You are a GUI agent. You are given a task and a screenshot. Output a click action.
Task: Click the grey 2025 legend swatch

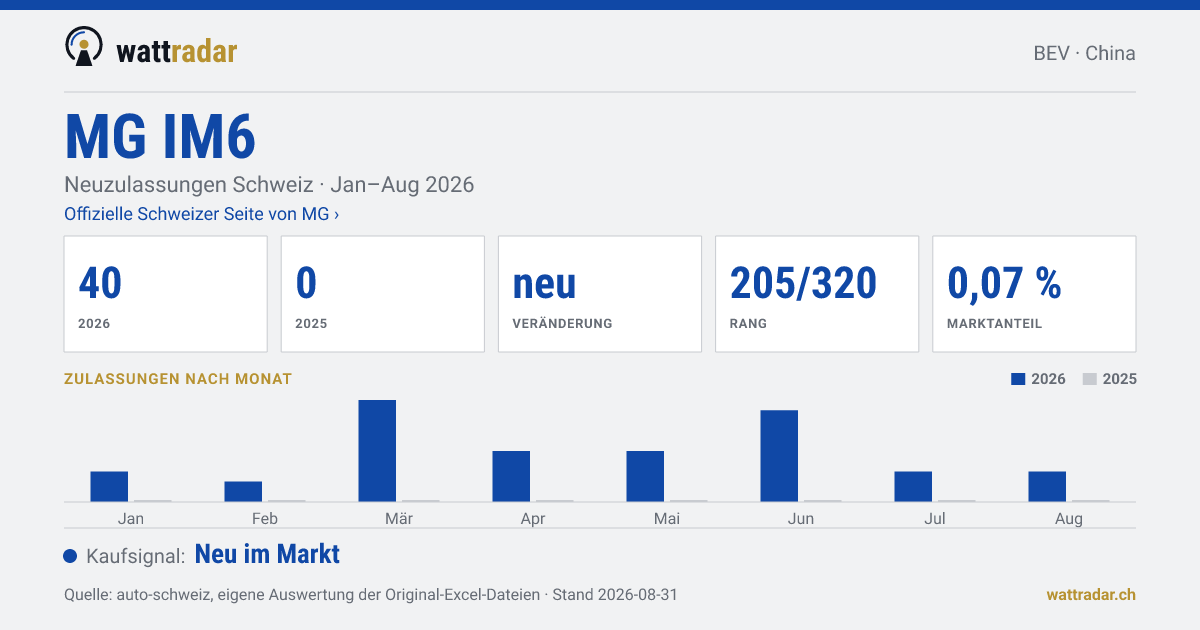click(1090, 379)
